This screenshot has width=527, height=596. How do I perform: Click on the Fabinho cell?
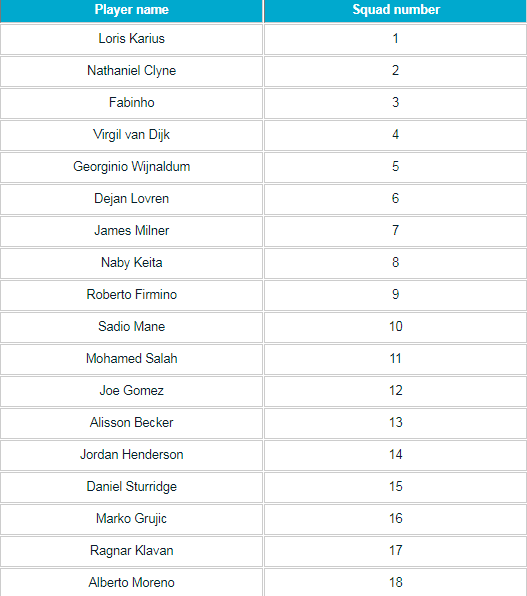[131, 103]
